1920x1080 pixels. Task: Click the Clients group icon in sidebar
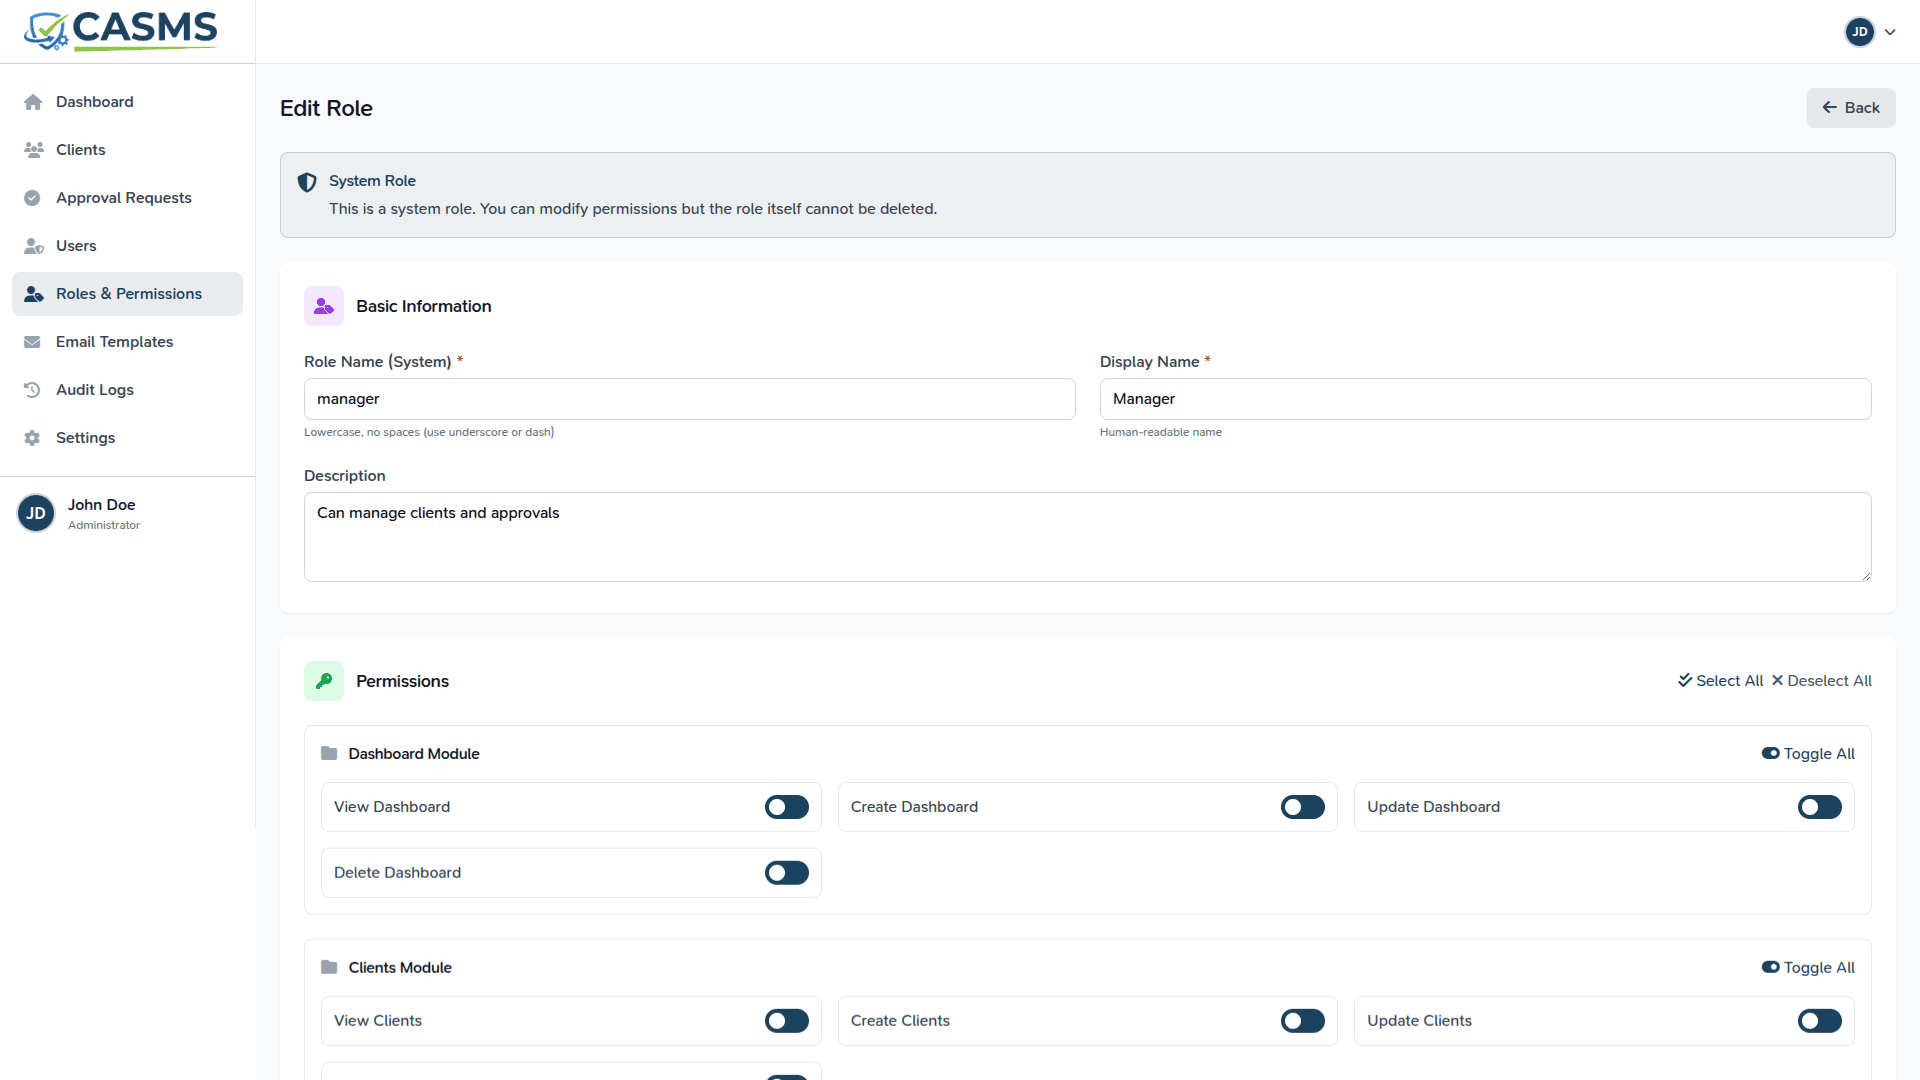[33, 150]
